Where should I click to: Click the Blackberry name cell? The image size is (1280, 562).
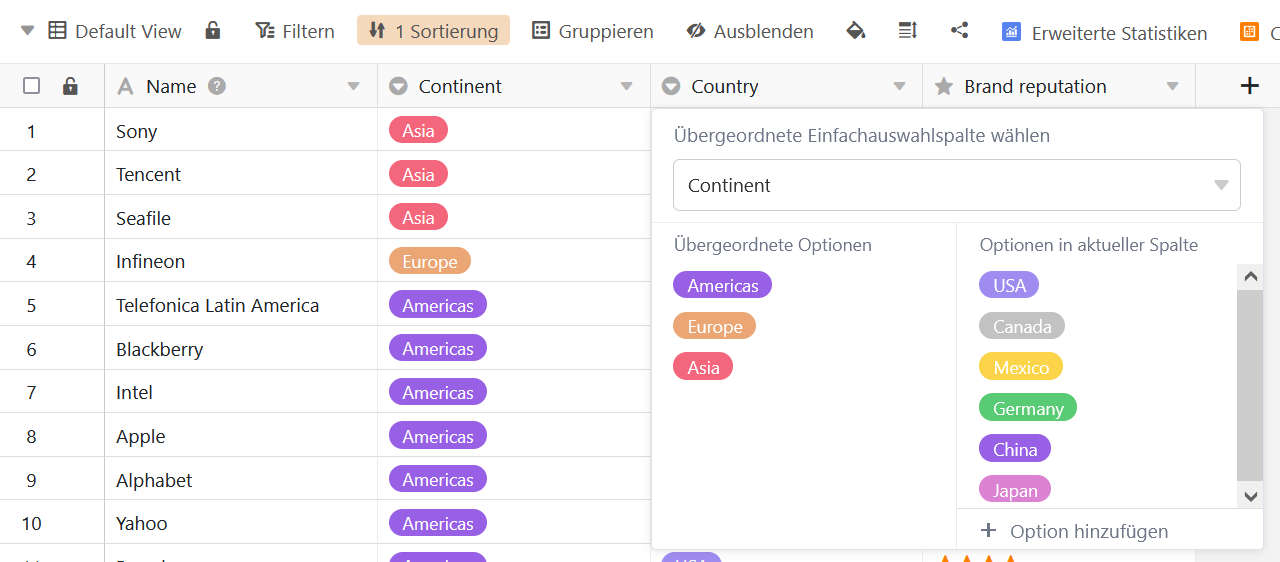point(241,348)
